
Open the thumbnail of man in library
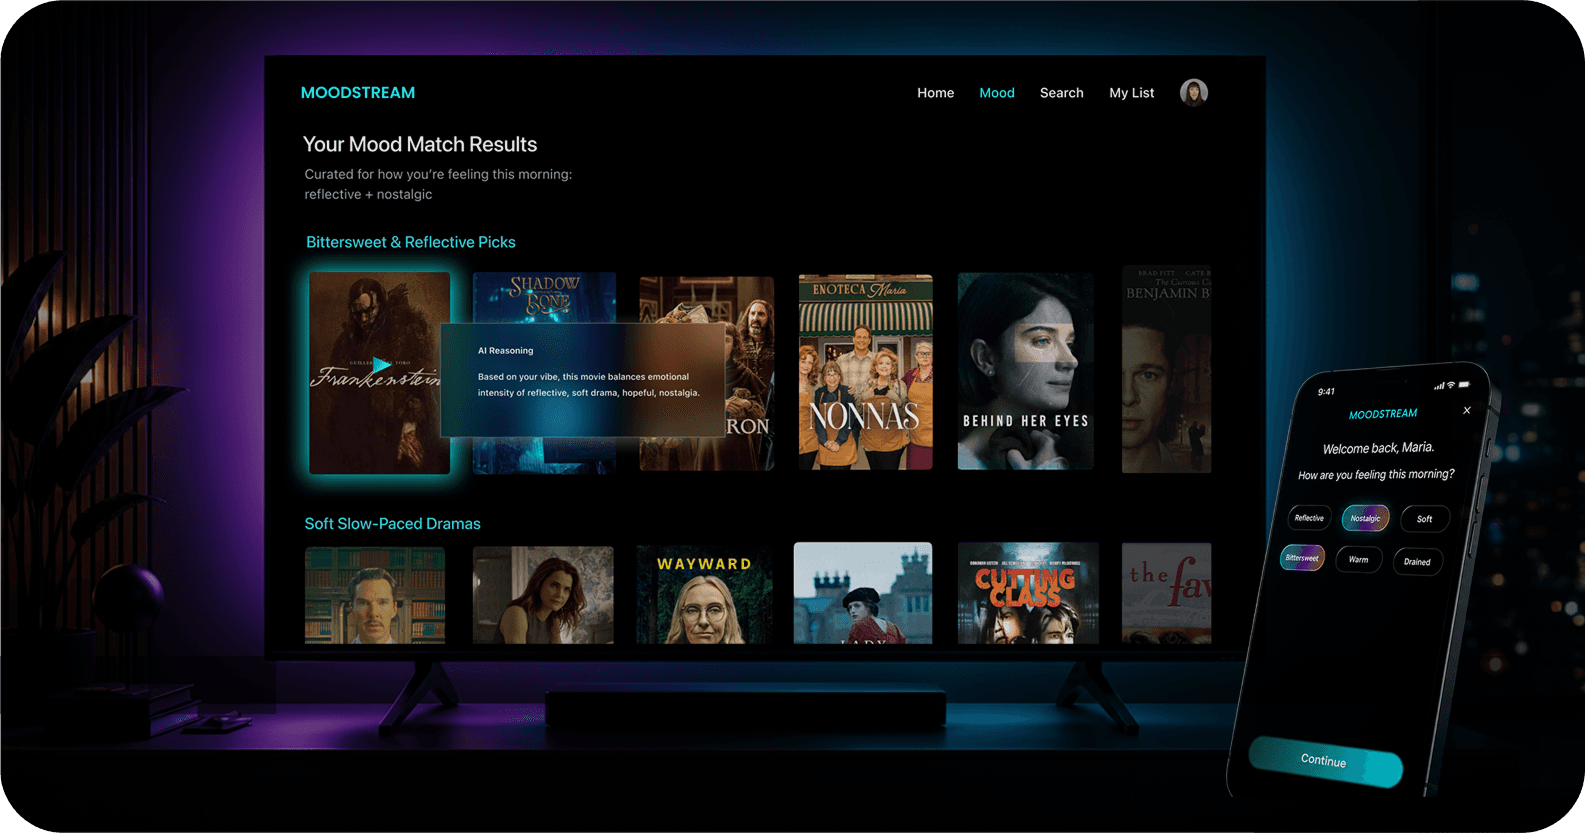tap(375, 594)
